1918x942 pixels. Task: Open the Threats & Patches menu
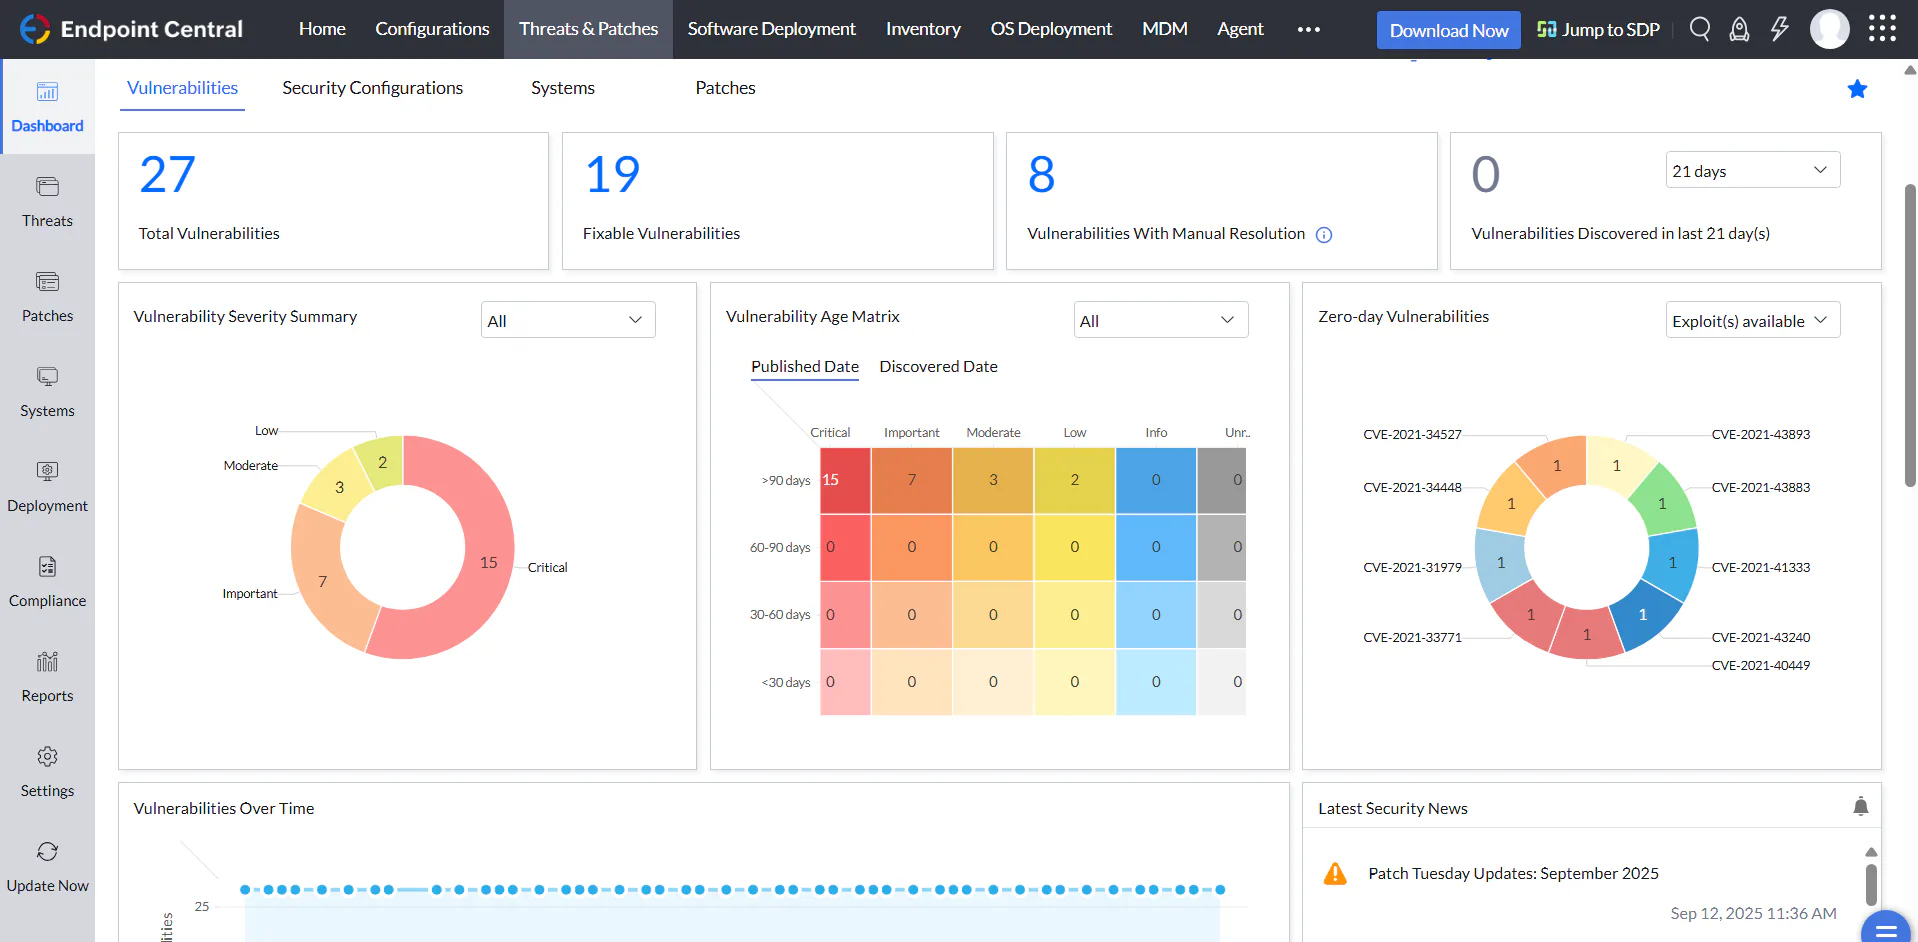click(x=588, y=29)
